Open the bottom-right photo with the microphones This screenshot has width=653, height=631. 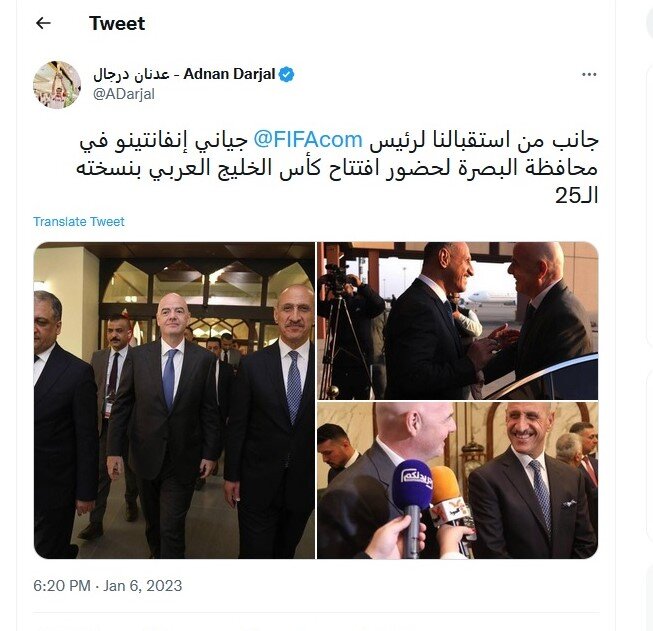pyautogui.click(x=458, y=481)
